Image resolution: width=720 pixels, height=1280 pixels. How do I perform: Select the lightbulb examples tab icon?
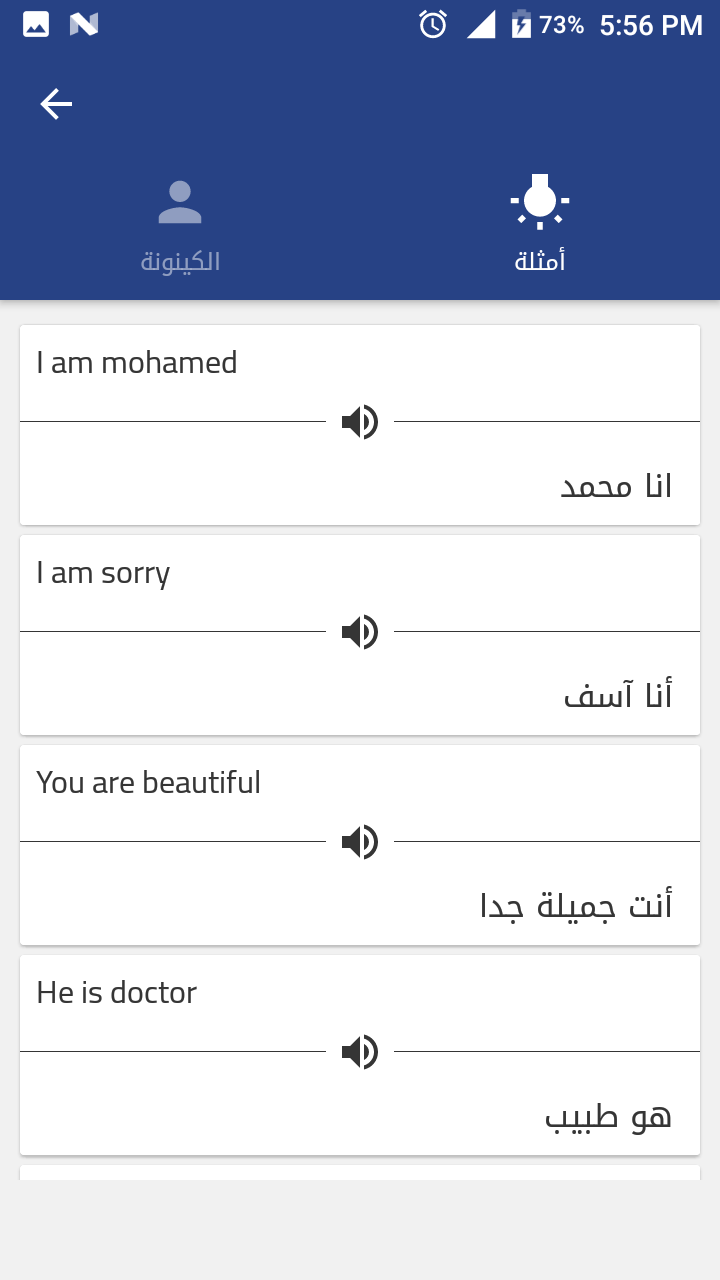(540, 201)
